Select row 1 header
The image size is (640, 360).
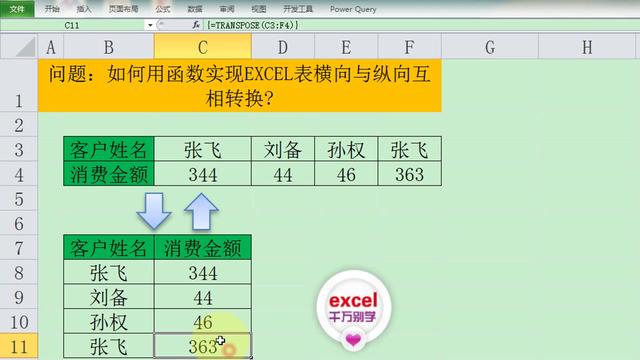[19, 86]
